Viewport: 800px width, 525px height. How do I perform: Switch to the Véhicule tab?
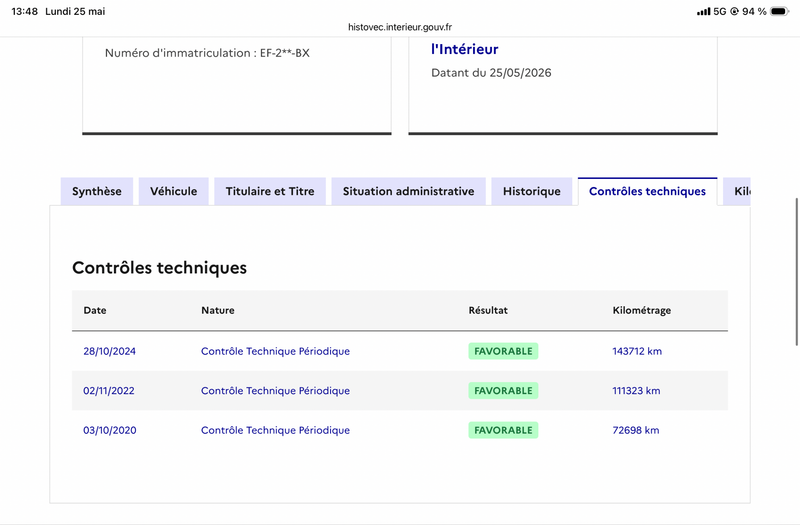173,191
